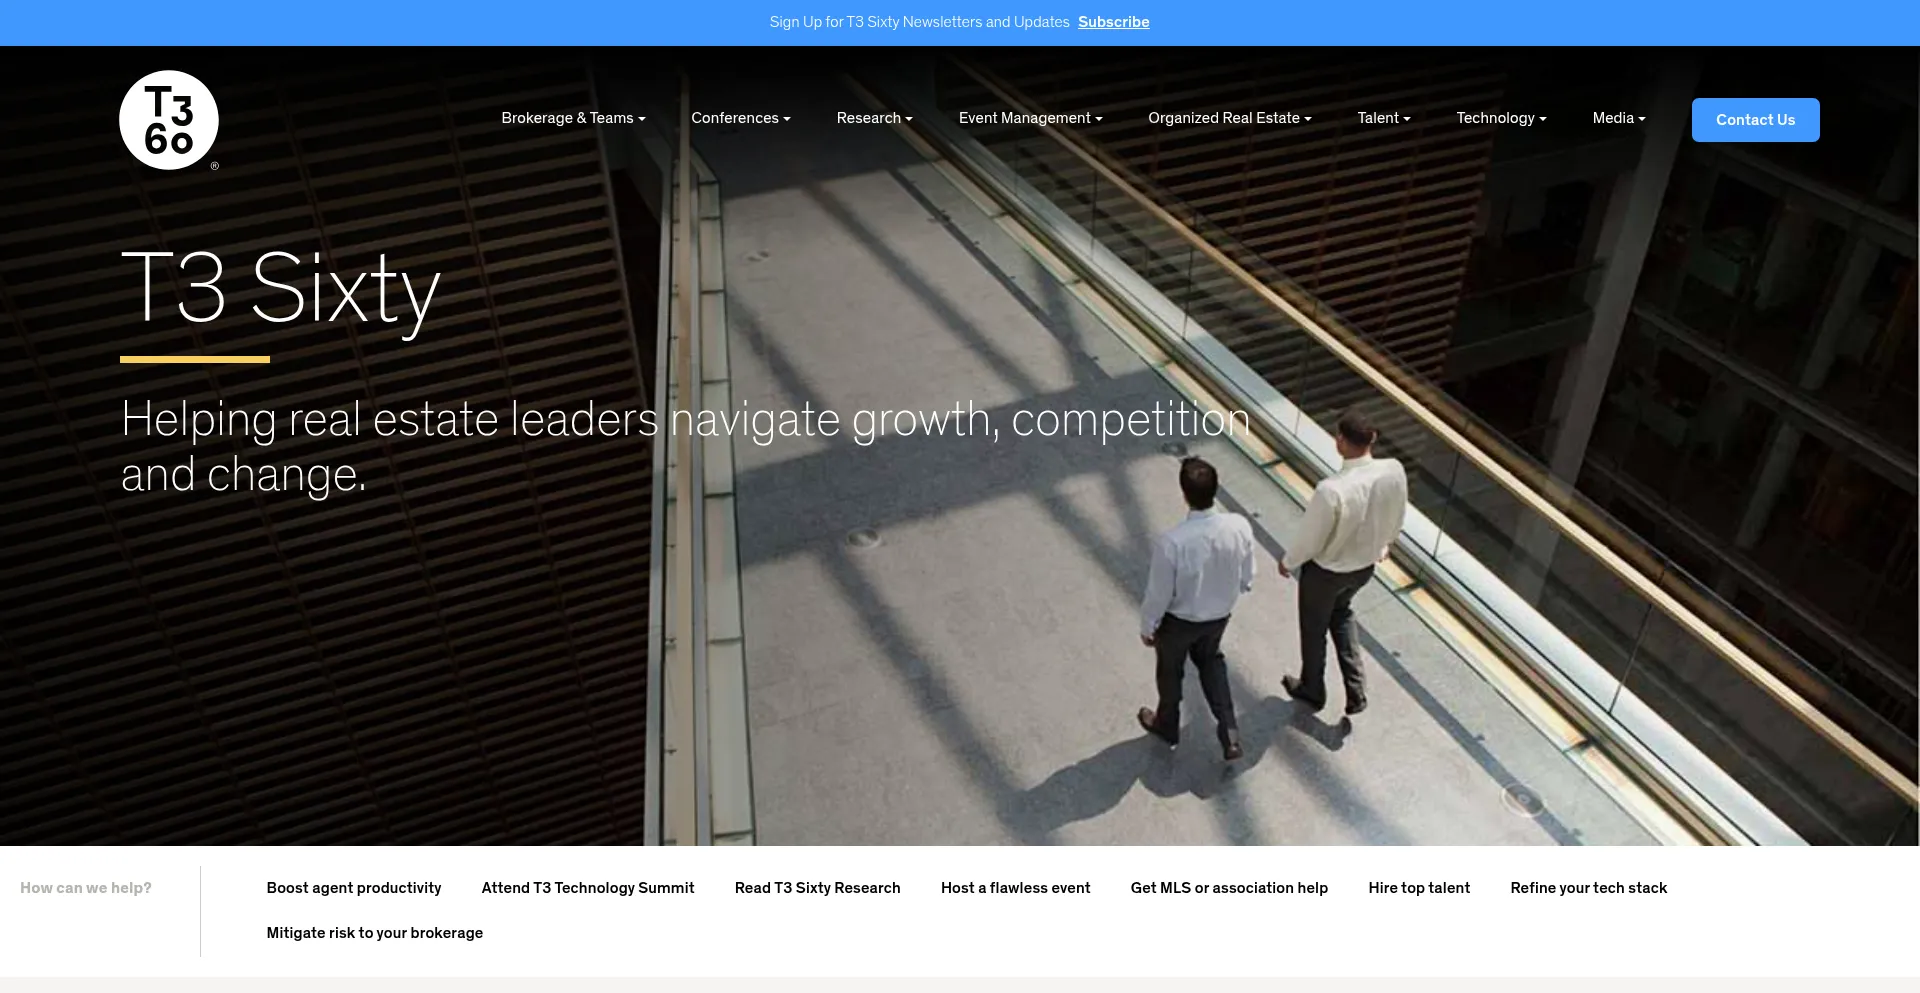Select Mitigate risk to your brokerage
Viewport: 1920px width, 993px height.
[375, 933]
